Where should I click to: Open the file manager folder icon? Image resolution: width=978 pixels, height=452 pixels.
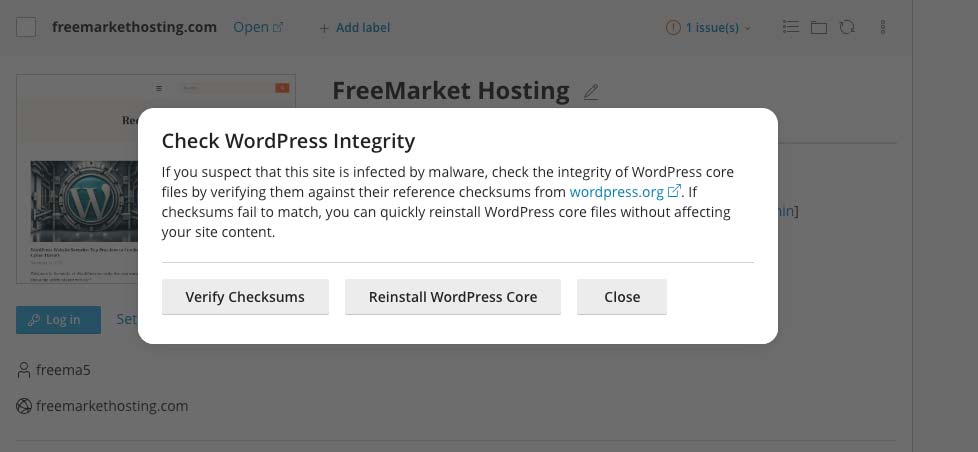pyautogui.click(x=819, y=27)
